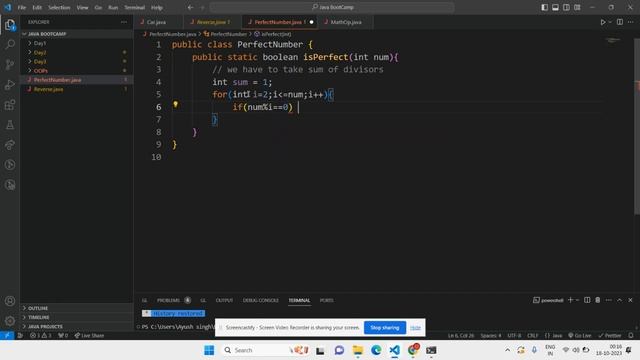Select PerfectNumber.java in the Explorer tree
The height and width of the screenshot is (360, 640).
coord(76,80)
